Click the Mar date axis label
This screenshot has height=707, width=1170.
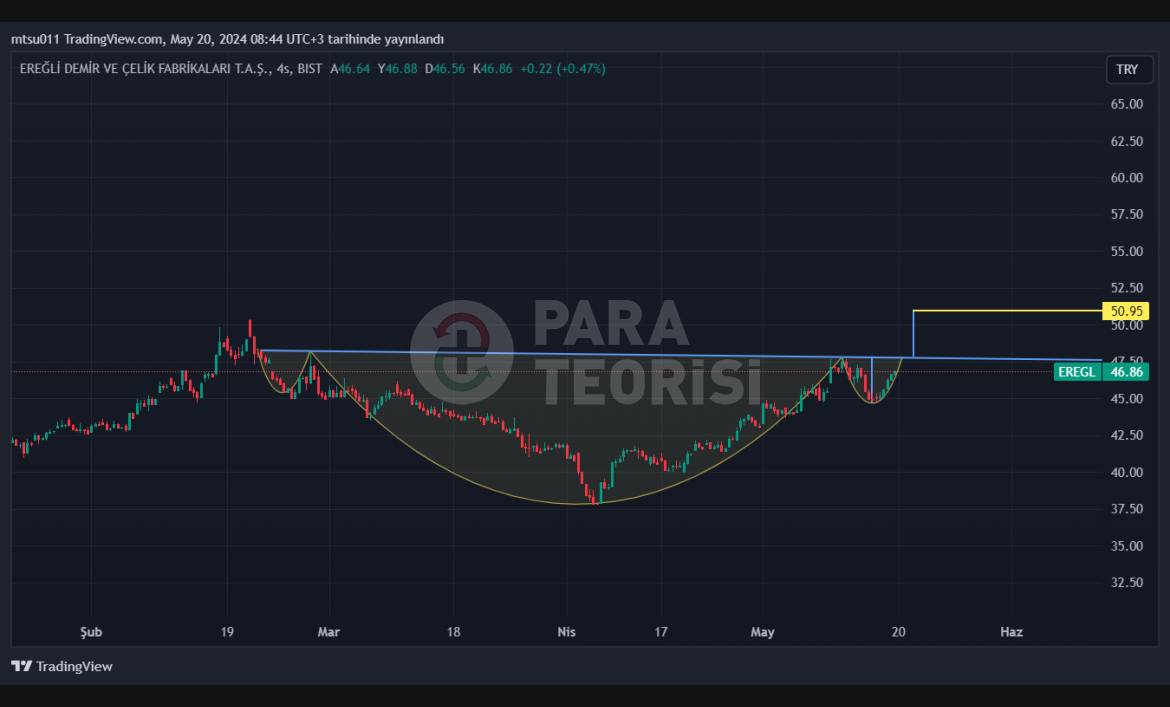coord(328,632)
